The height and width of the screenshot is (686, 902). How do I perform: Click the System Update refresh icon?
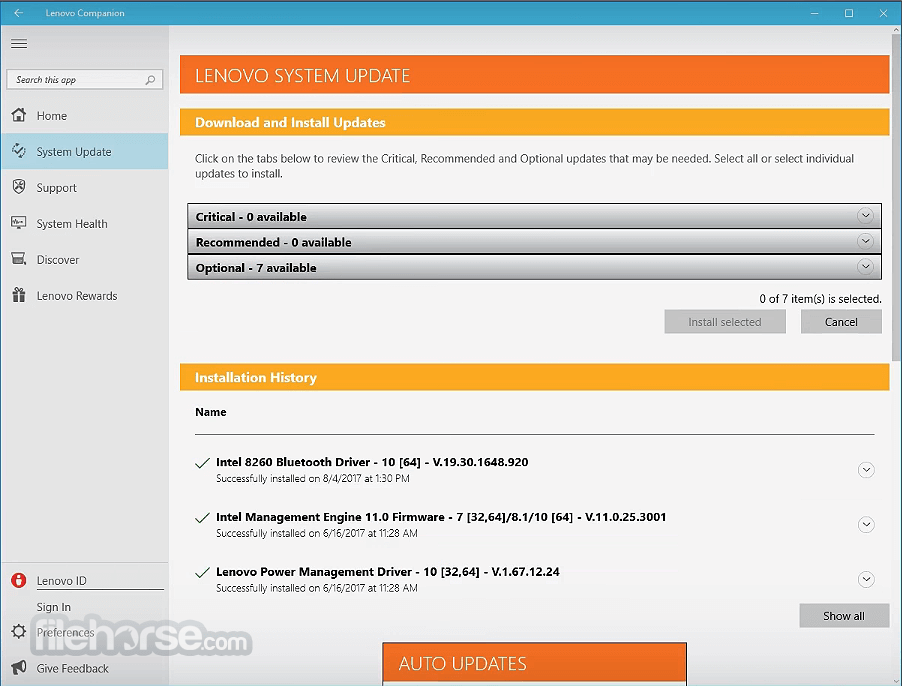(19, 151)
